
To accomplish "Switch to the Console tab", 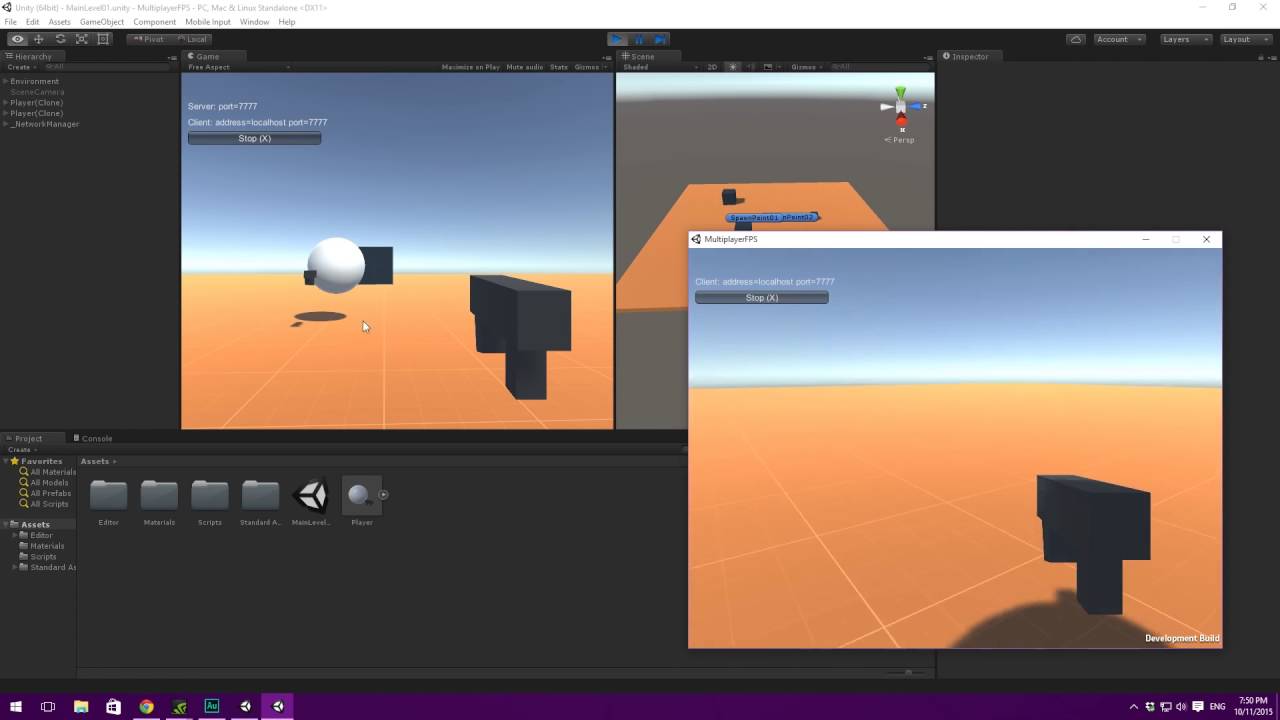I will (93, 438).
